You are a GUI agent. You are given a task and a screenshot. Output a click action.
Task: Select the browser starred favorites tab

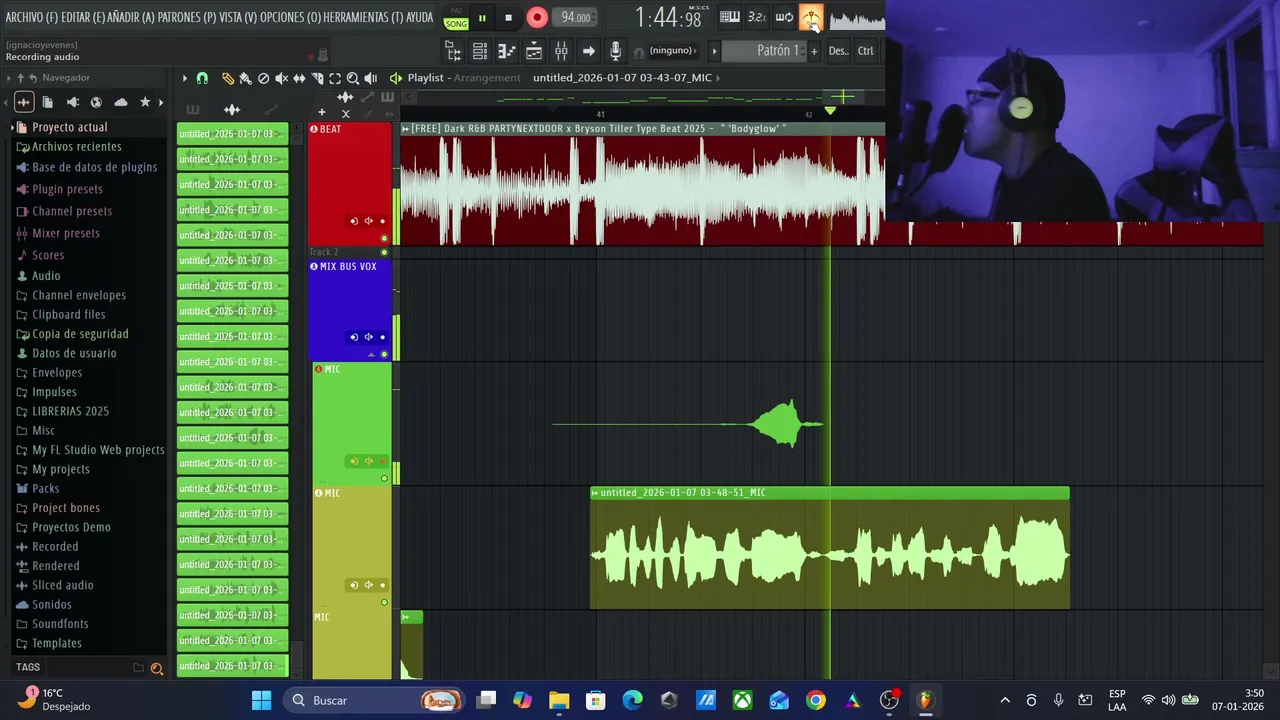(x=145, y=102)
